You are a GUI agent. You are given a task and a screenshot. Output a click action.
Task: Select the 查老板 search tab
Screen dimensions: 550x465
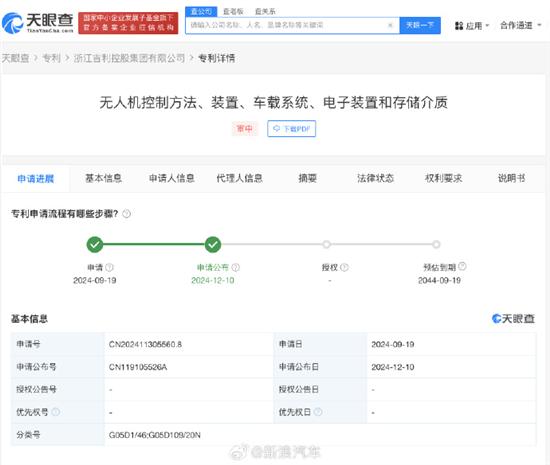[x=233, y=12]
